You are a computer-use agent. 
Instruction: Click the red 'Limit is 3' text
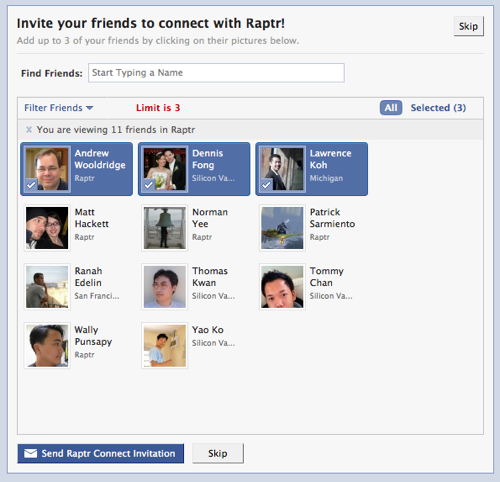pyautogui.click(x=158, y=108)
